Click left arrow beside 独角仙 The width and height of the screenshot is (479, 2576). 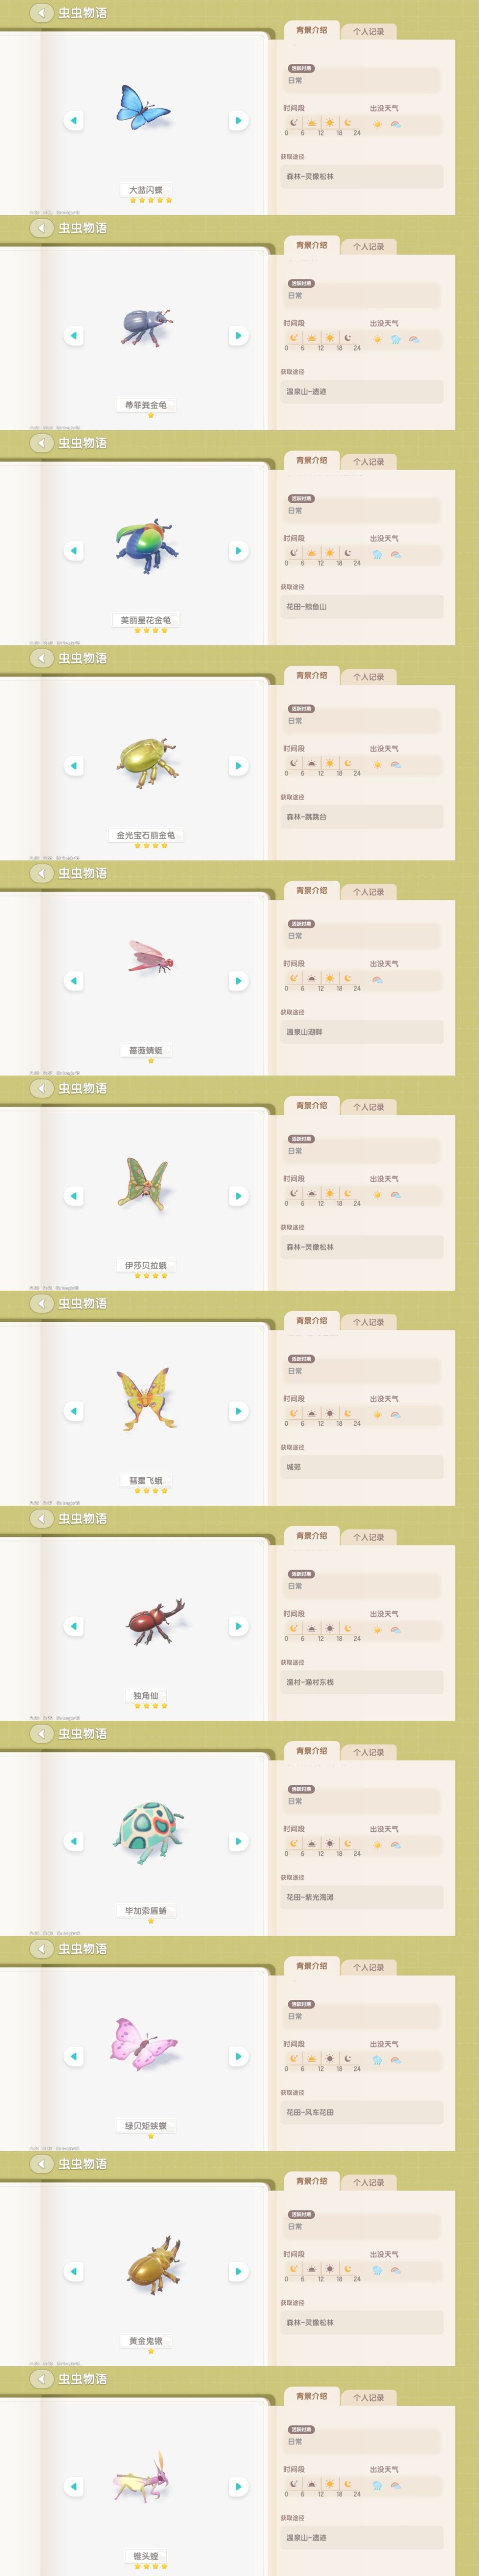pos(73,1626)
